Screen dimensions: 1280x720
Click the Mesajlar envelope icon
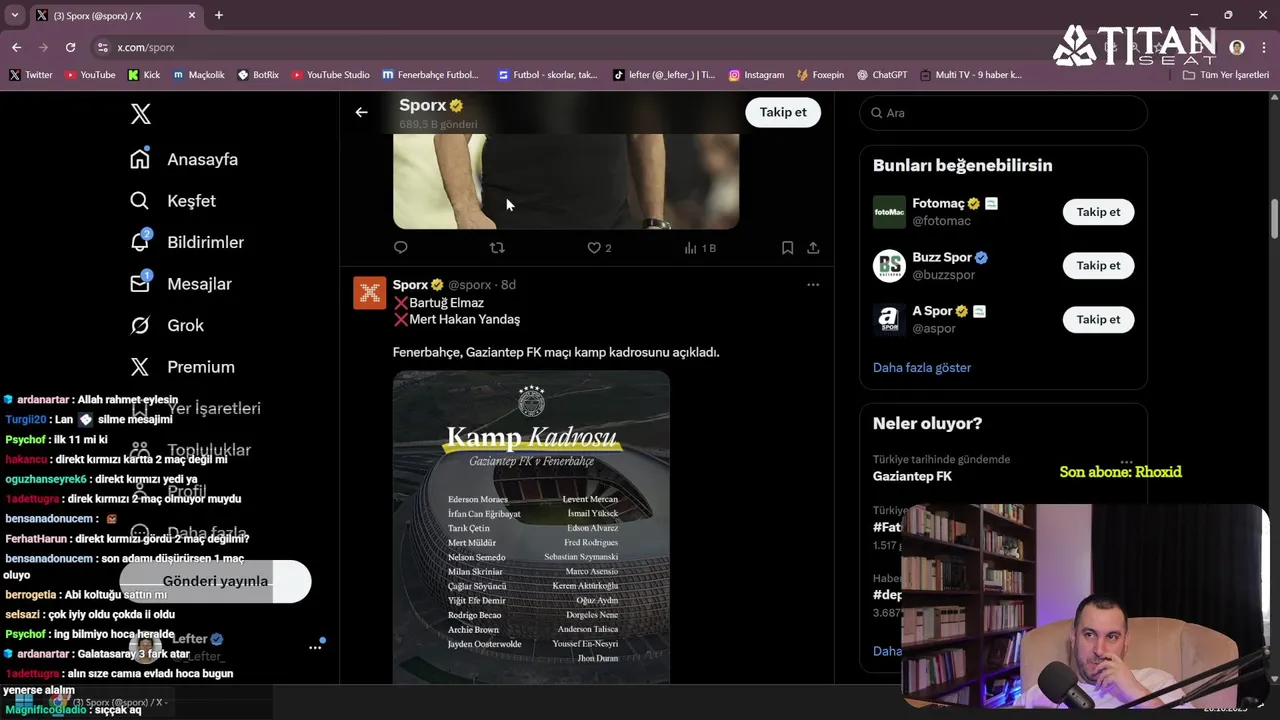[x=140, y=284]
